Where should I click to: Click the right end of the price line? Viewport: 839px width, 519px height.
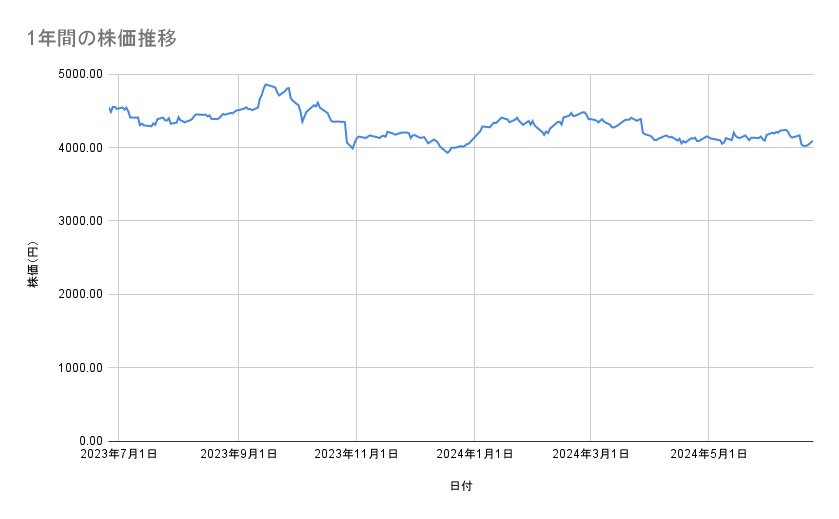(813, 141)
